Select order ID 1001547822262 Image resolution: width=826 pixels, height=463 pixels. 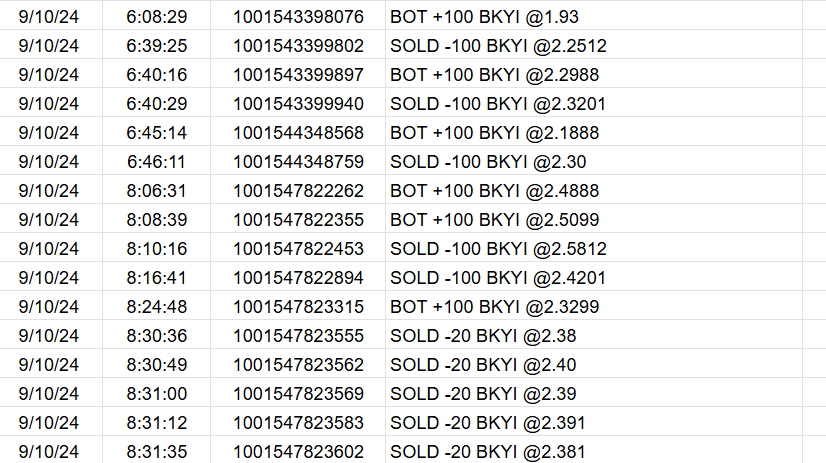298,191
